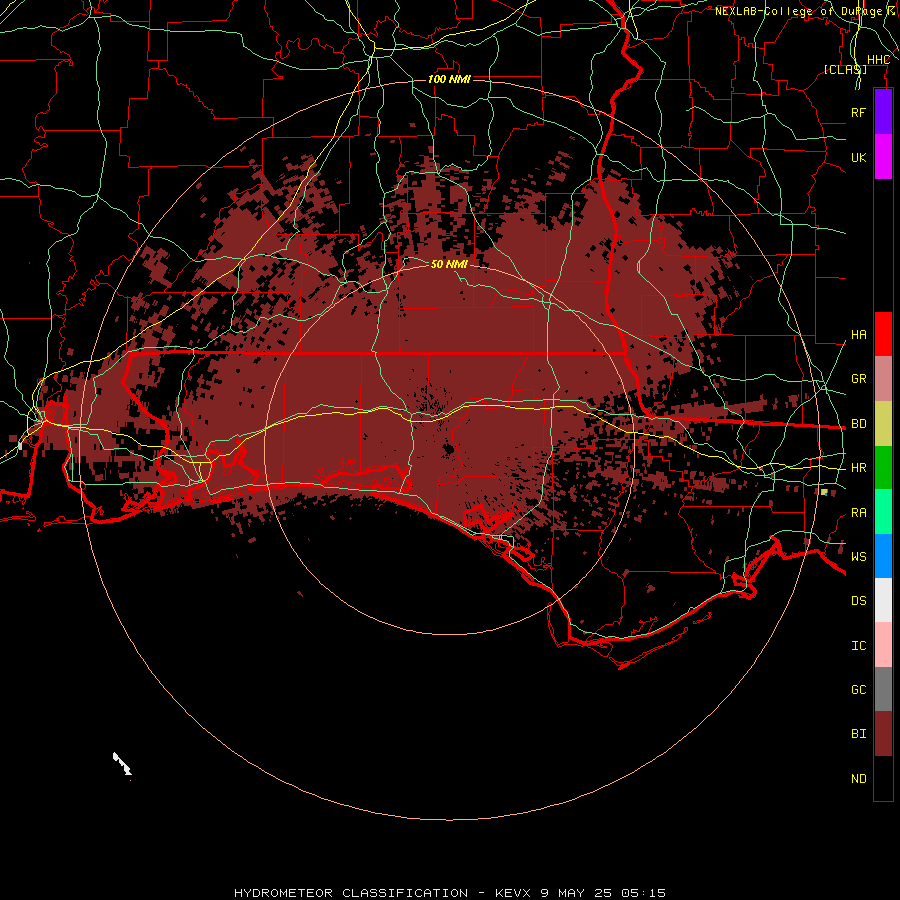Viewport: 900px width, 900px height.
Task: Click the BD legend label
Action: click(x=859, y=424)
